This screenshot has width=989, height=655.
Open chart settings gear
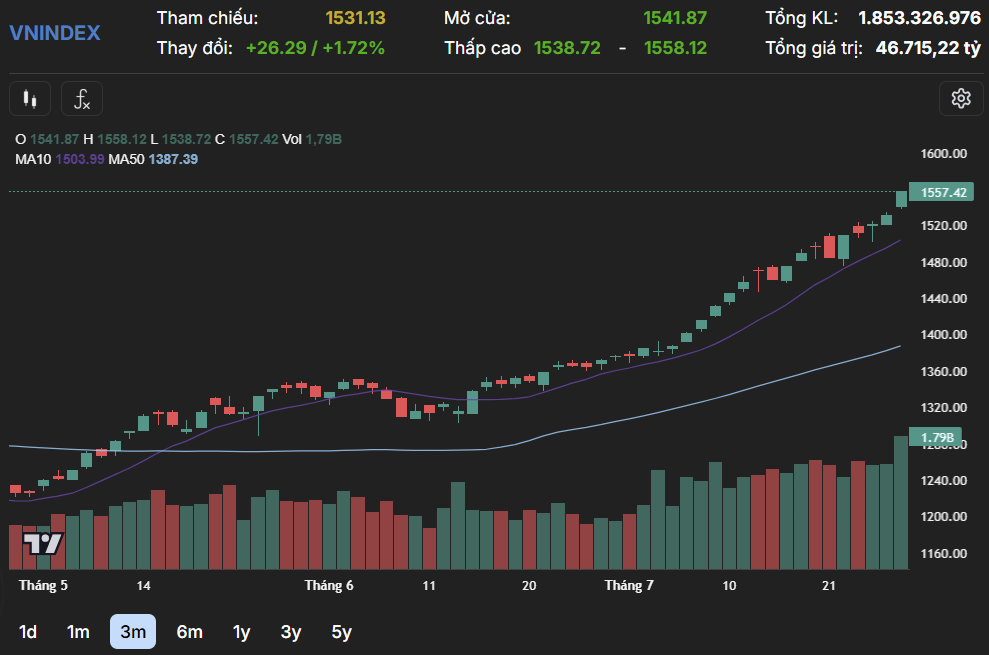coord(961,98)
